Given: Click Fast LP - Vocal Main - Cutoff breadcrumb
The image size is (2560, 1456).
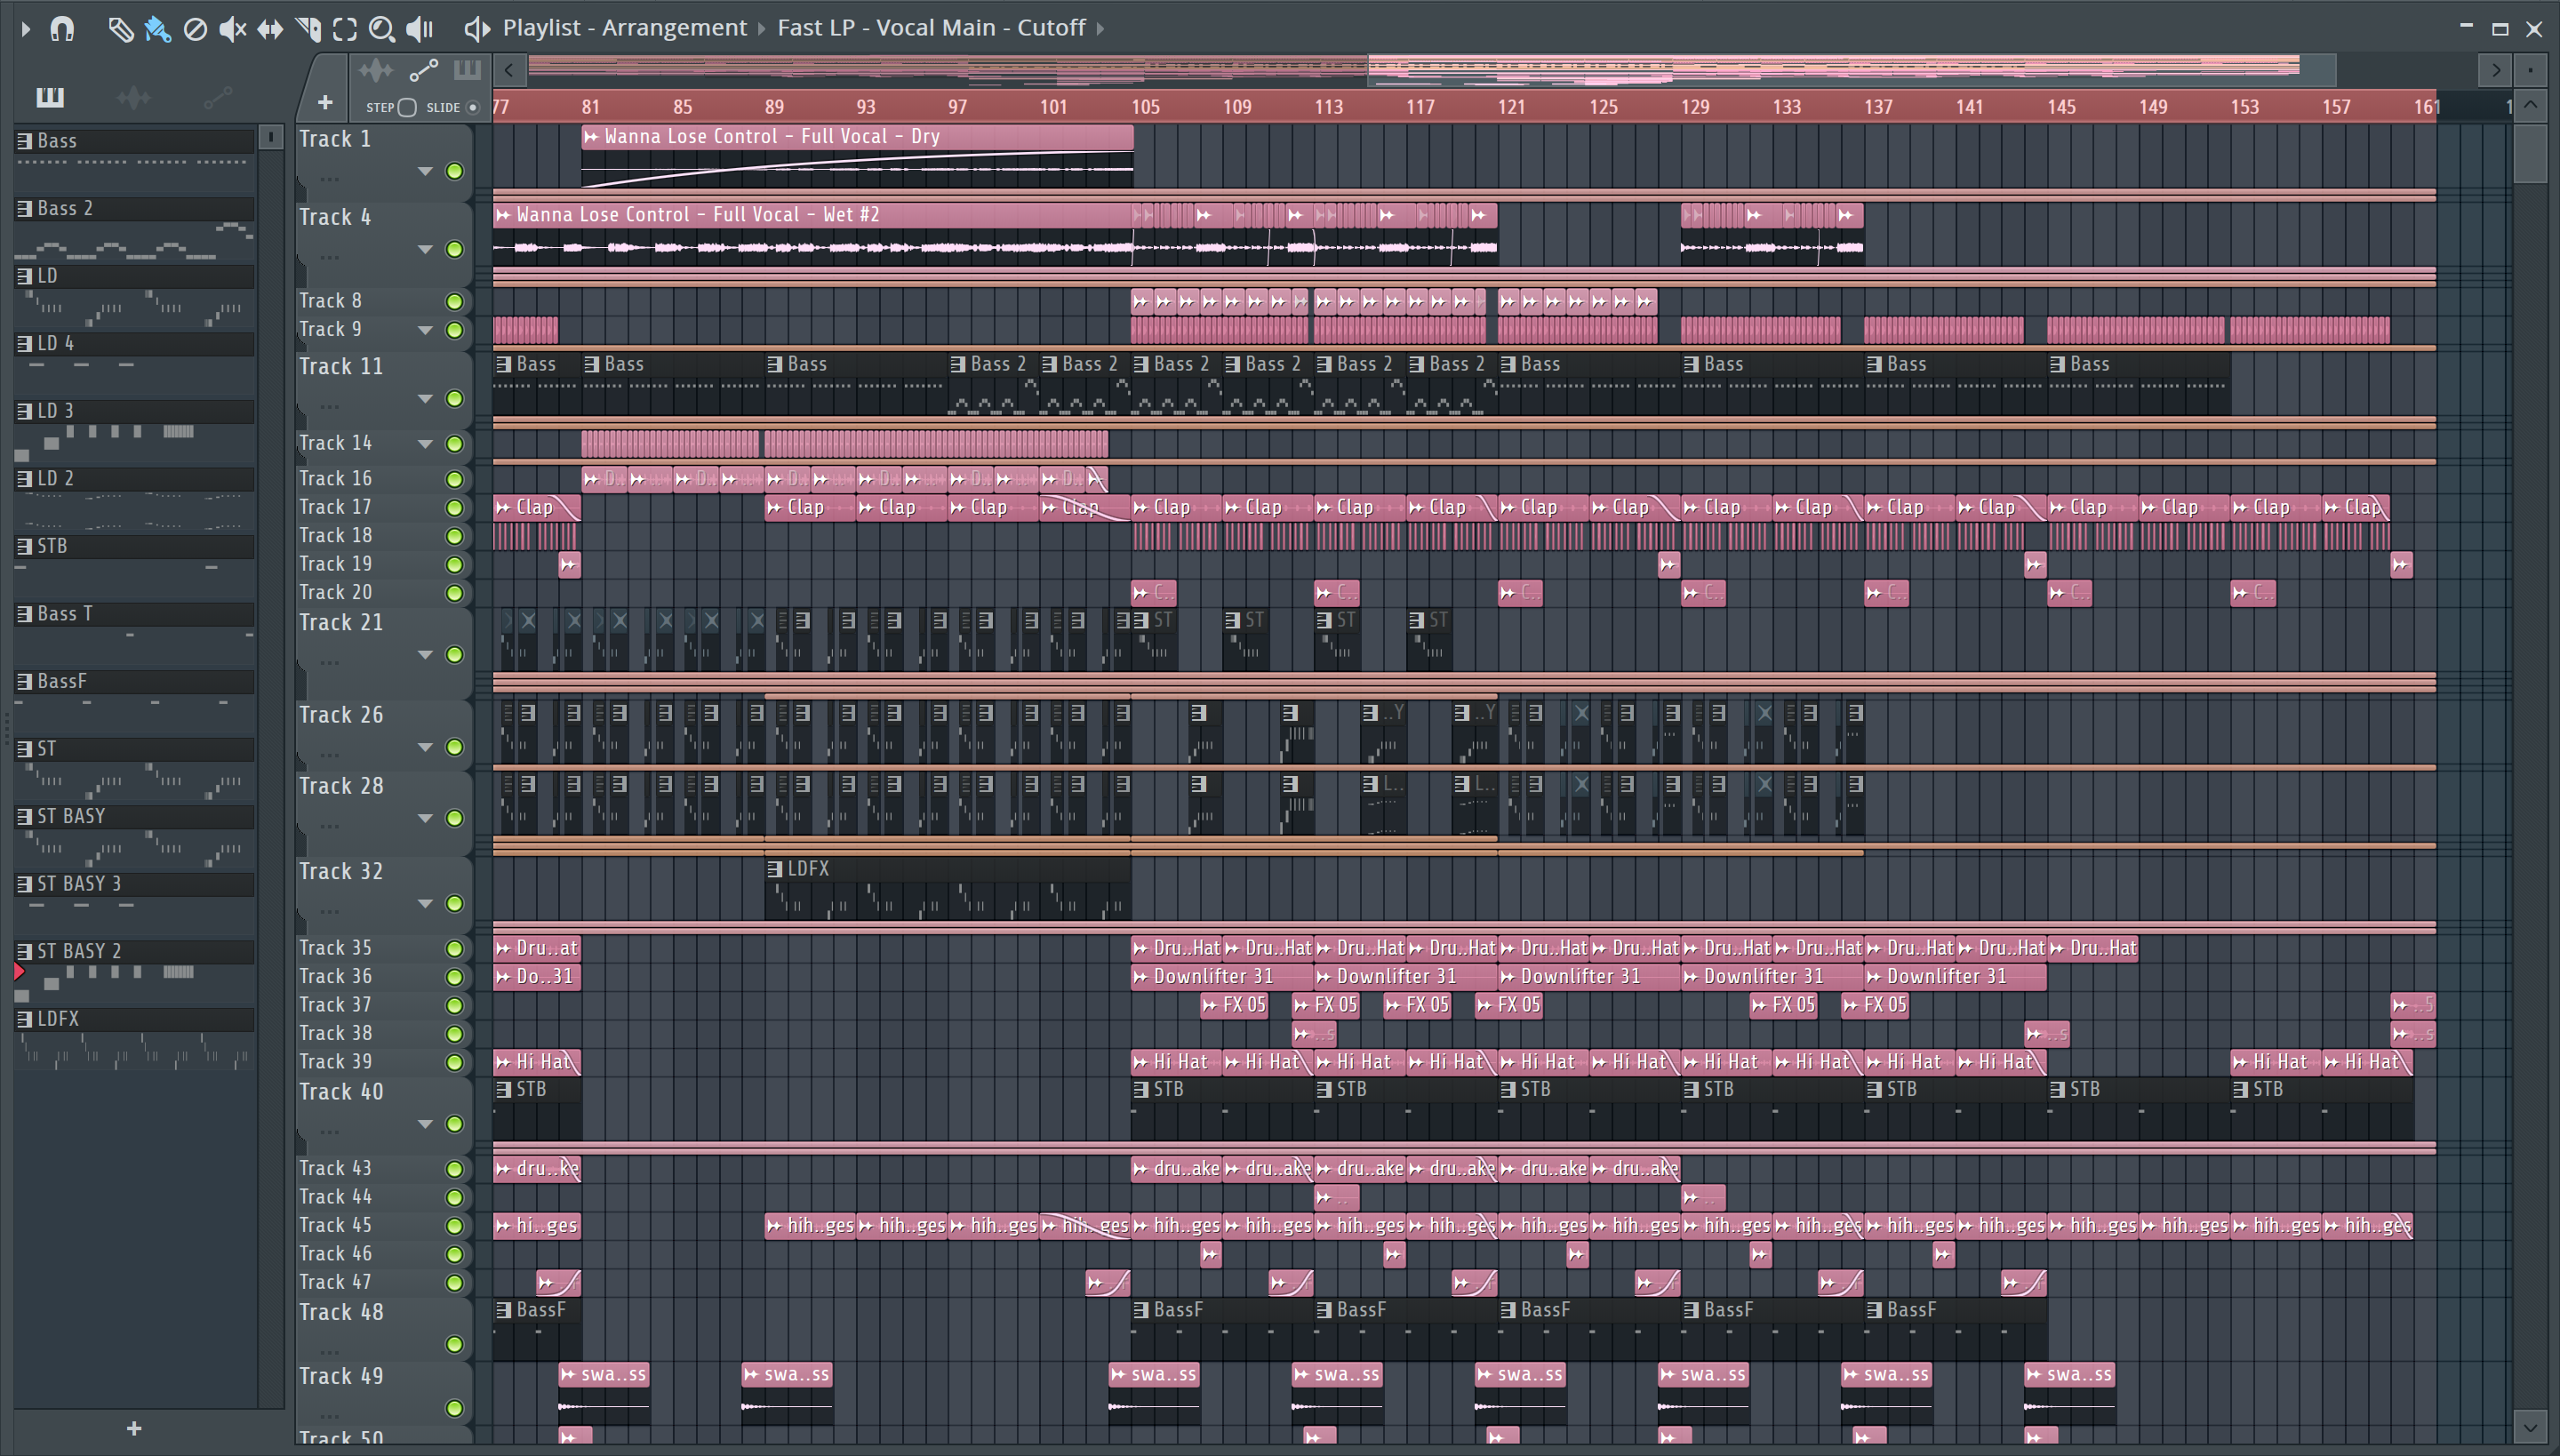Looking at the screenshot, I should tap(932, 28).
